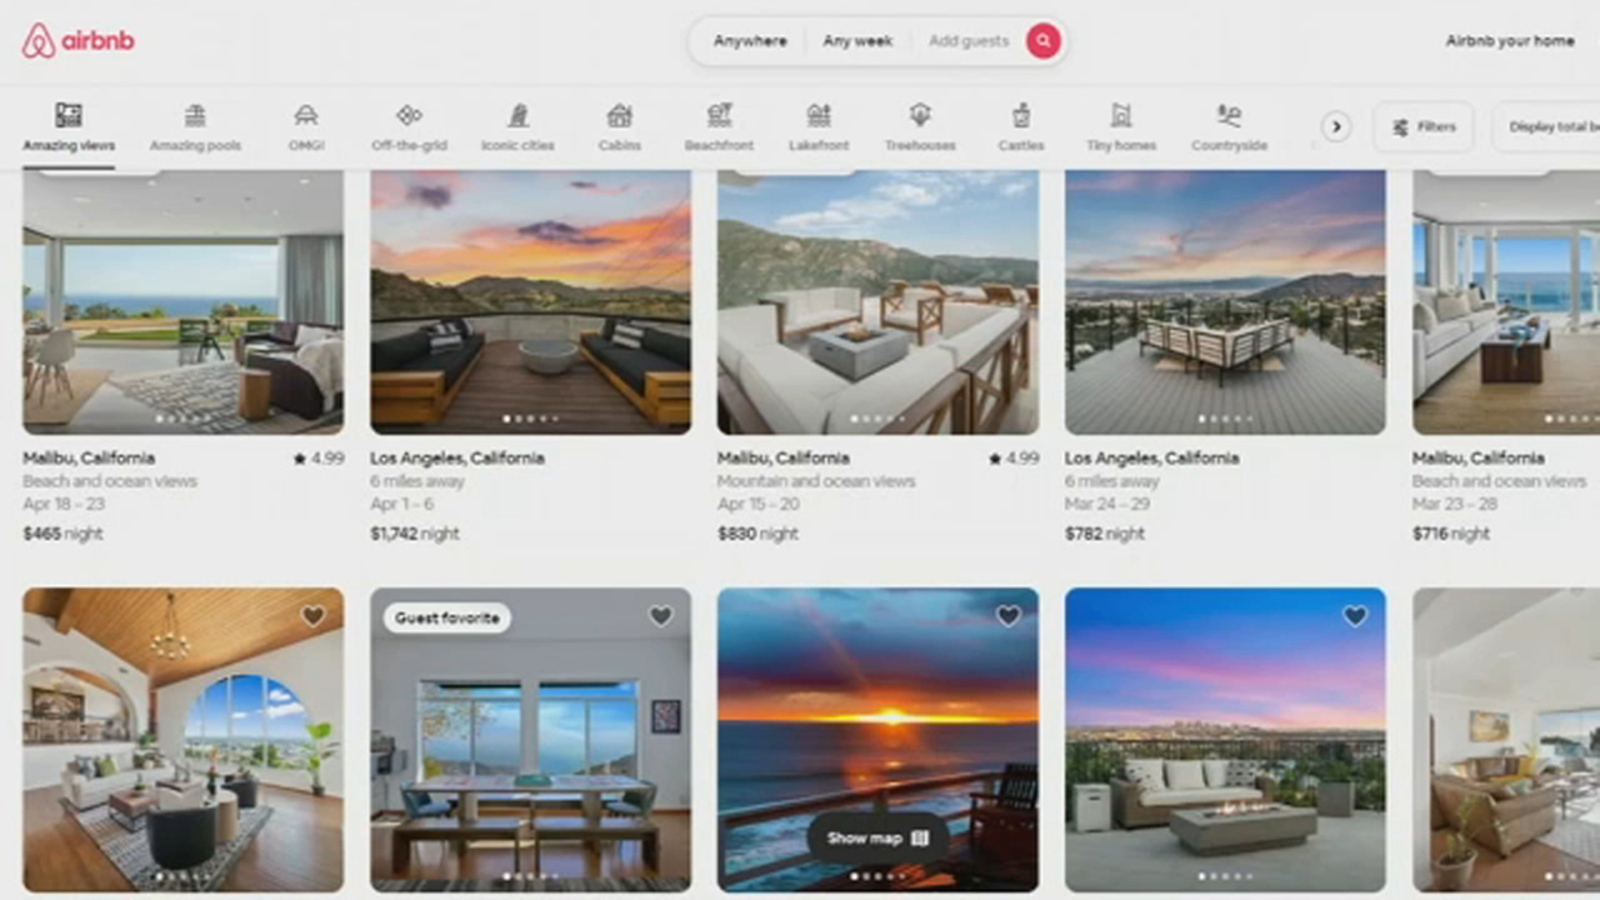
Task: Open the Filters button
Action: coord(1423,127)
